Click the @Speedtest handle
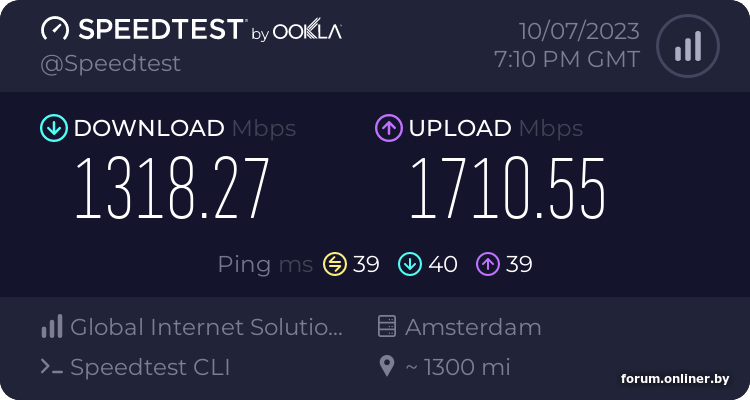 point(110,63)
